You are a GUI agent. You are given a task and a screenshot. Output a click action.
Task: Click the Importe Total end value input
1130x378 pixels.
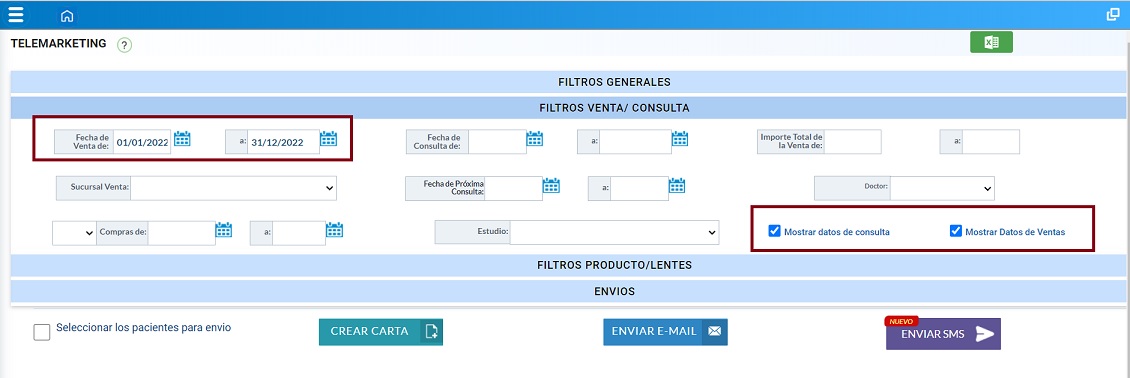pyautogui.click(x=991, y=142)
